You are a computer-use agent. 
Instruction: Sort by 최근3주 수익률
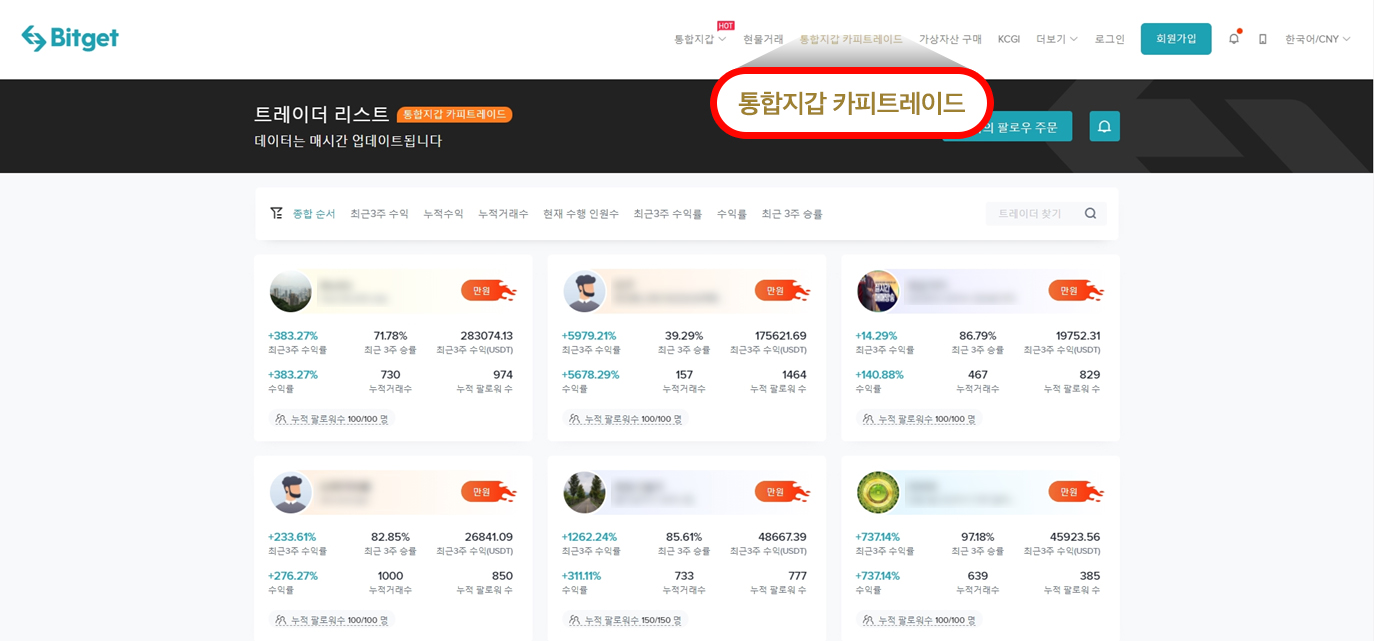point(668,214)
